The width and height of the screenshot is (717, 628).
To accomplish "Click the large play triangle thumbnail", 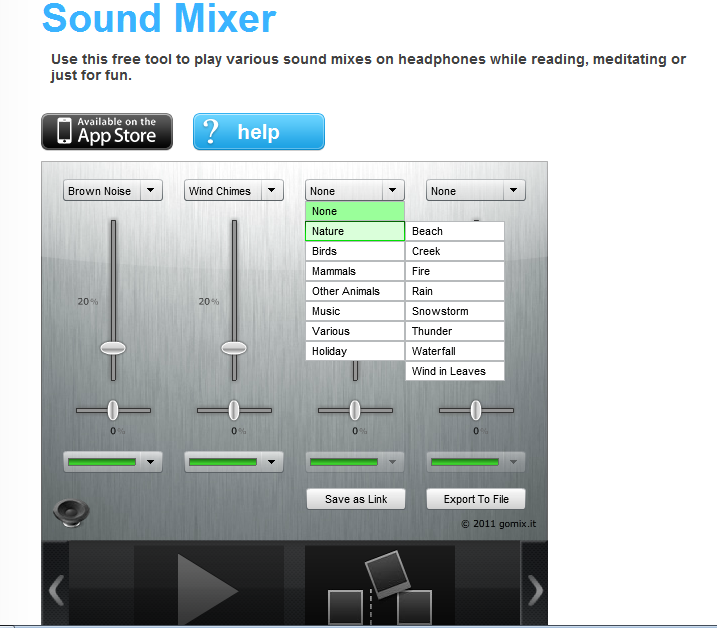I will pos(209,585).
